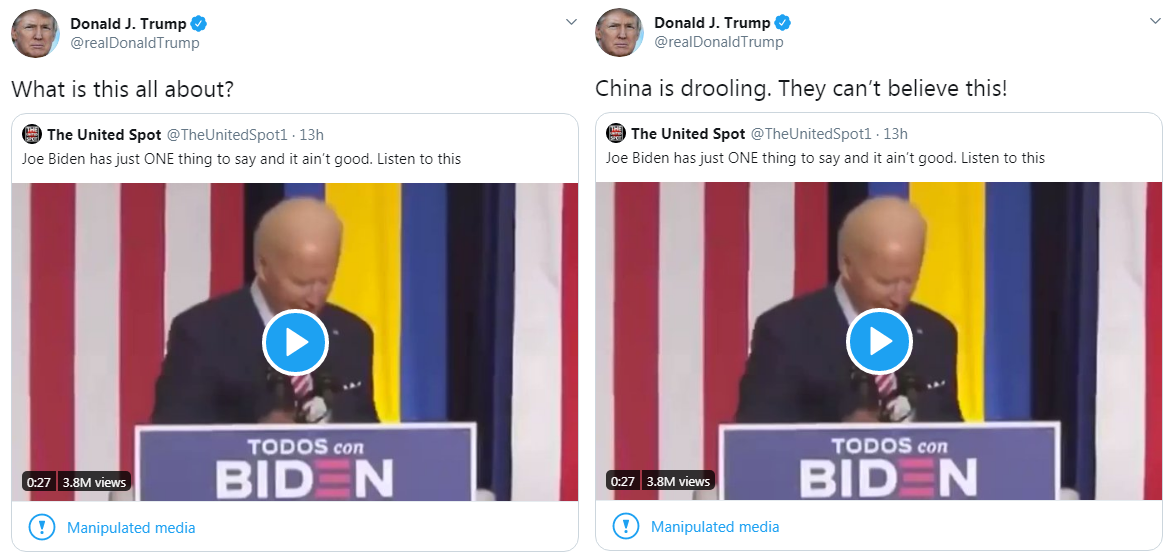This screenshot has width=1176, height=560.
Task: Click the 3.8M views label on the left video
Action: [x=94, y=481]
